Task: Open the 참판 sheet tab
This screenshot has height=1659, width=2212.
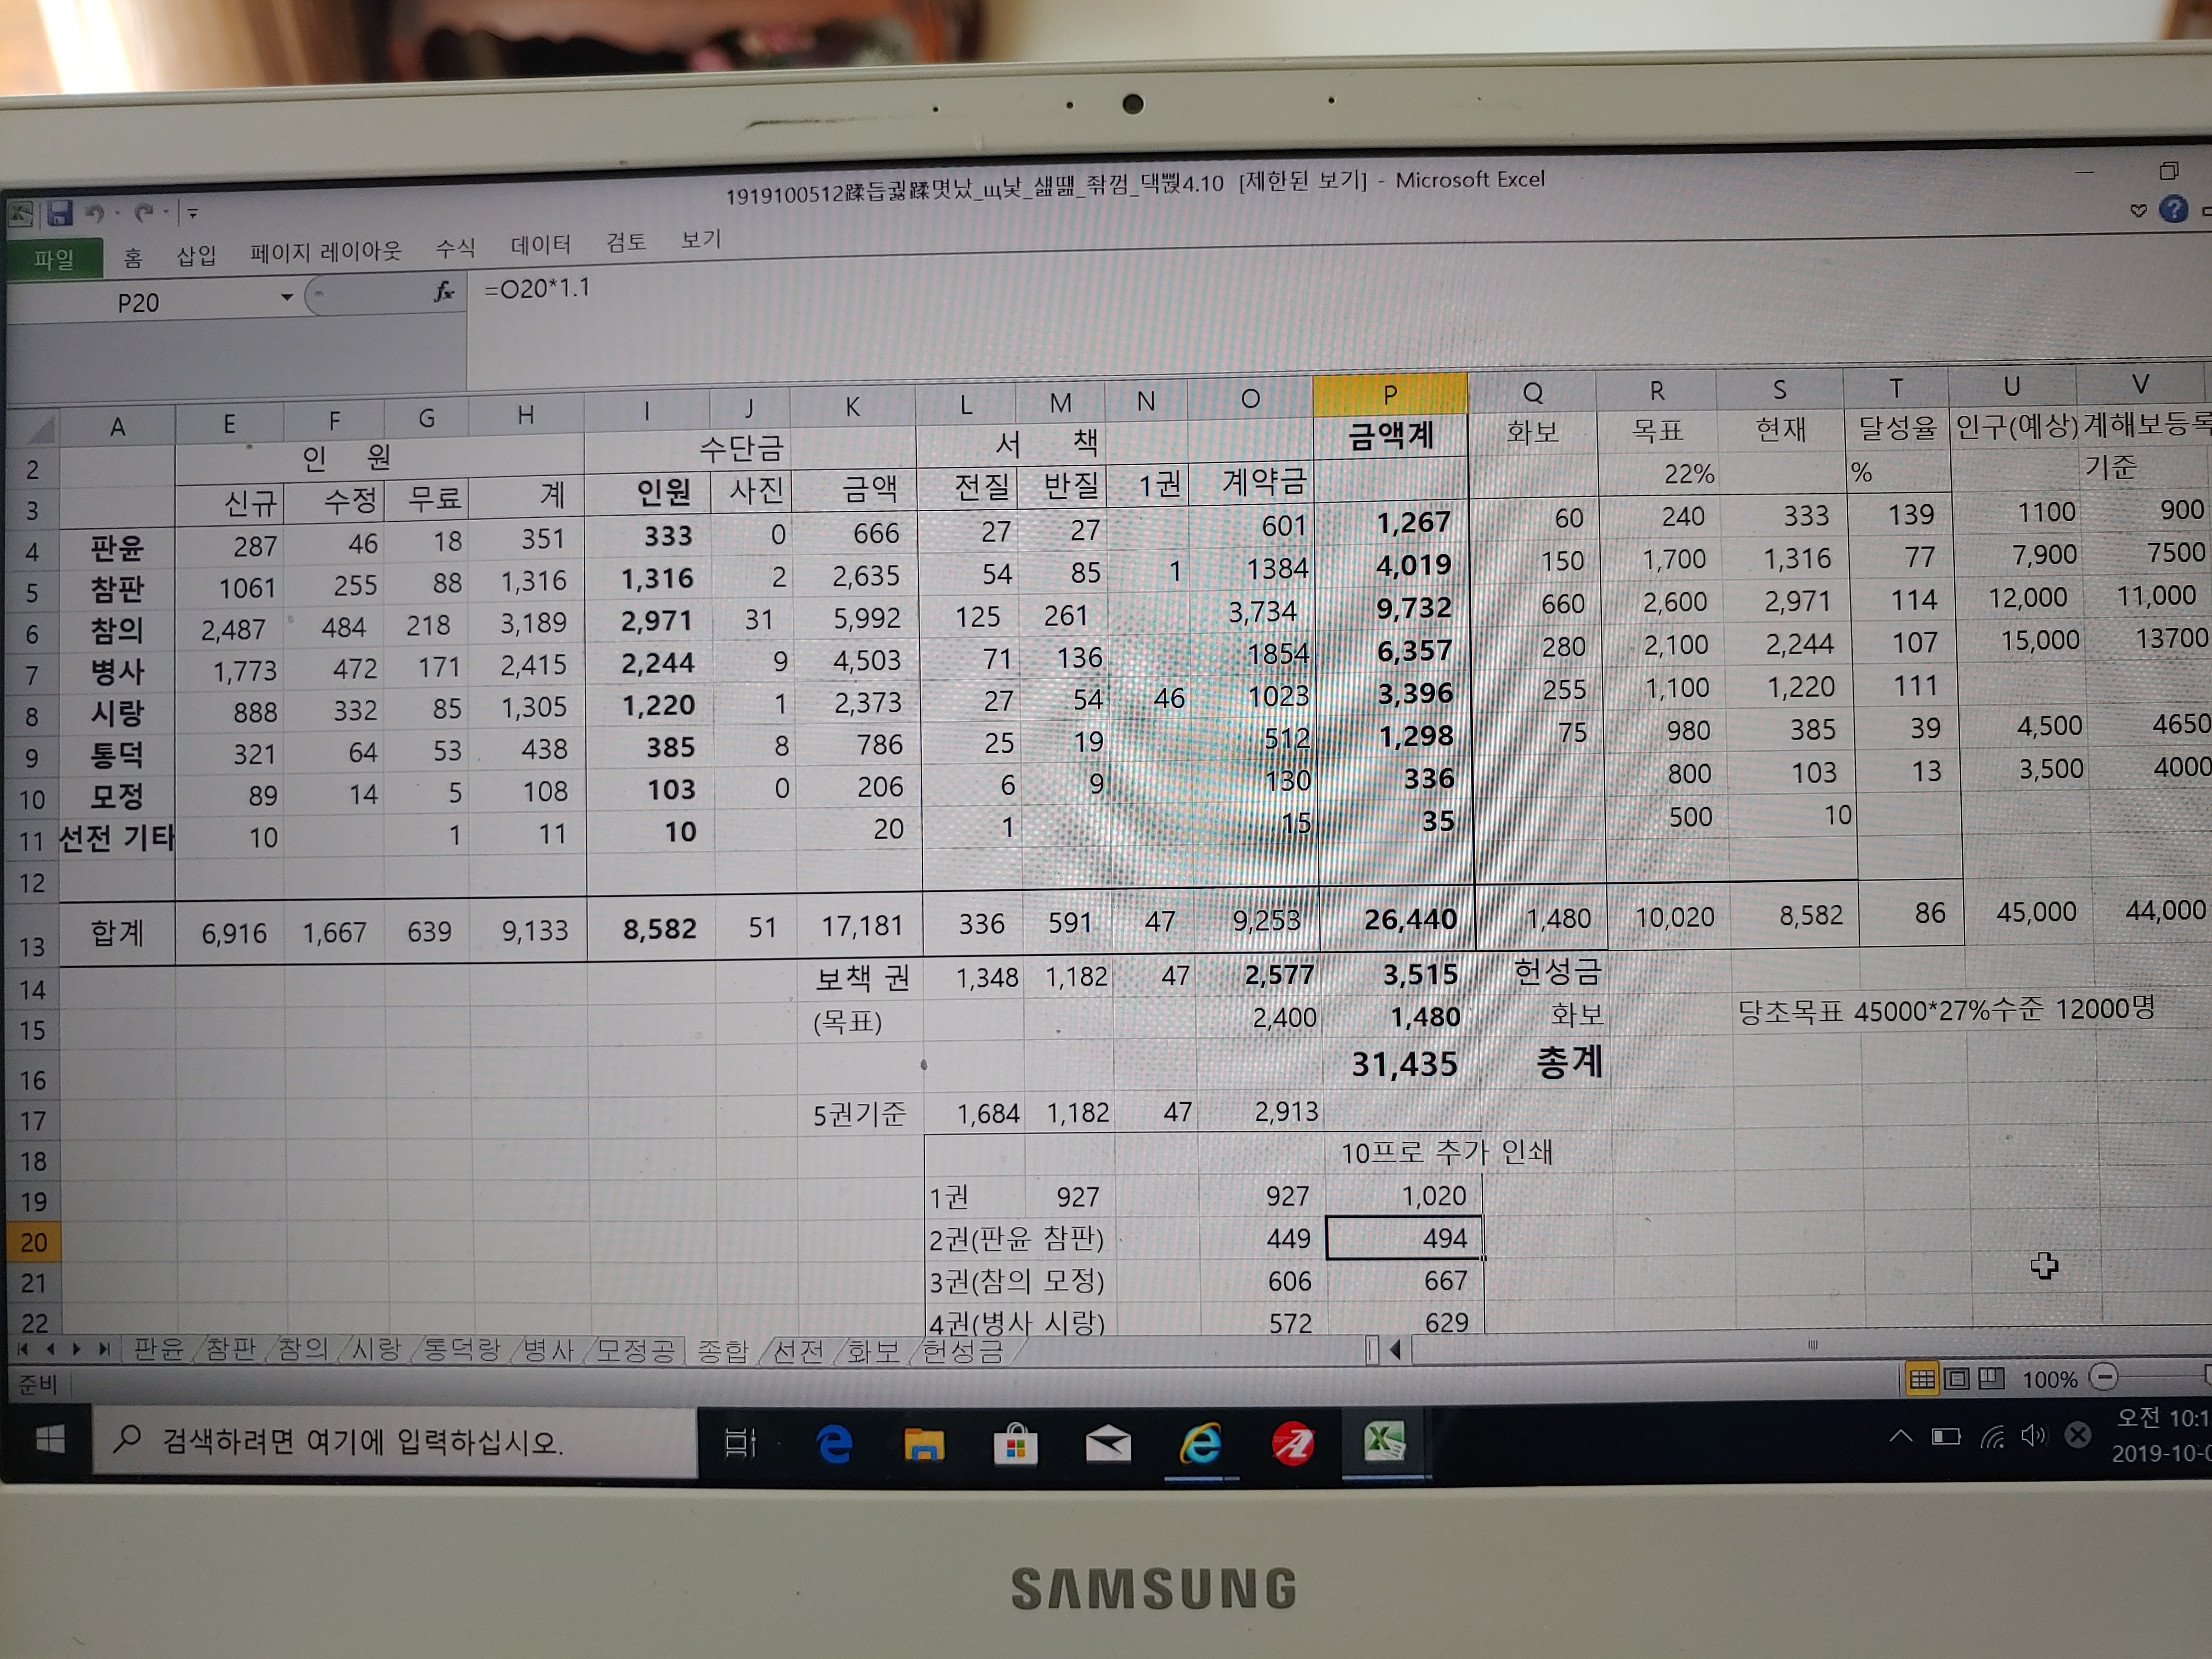Action: point(232,1350)
